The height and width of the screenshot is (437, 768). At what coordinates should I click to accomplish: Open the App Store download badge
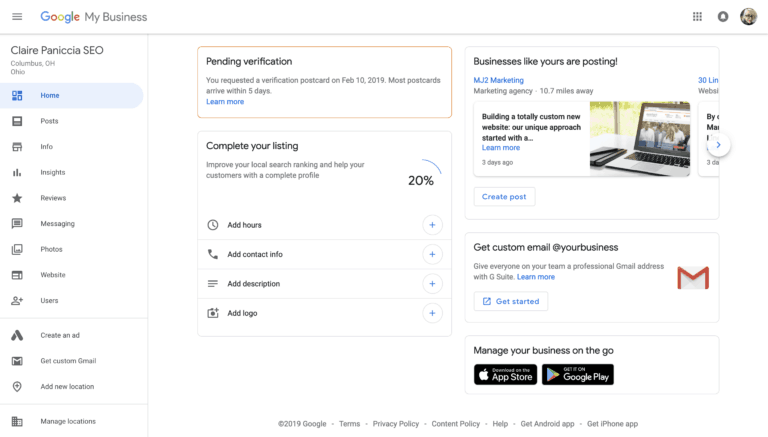tap(505, 374)
